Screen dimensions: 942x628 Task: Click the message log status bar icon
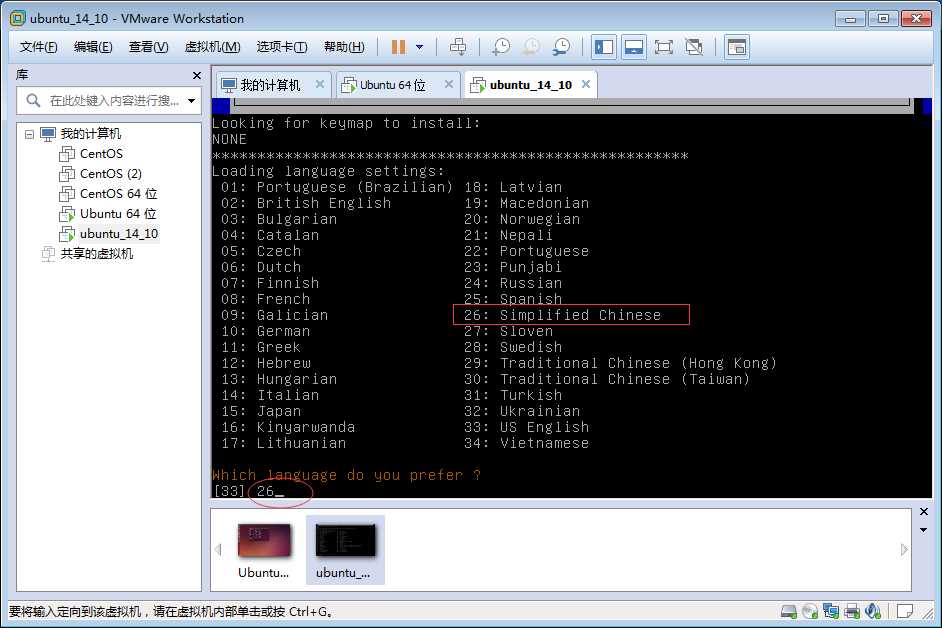[905, 612]
